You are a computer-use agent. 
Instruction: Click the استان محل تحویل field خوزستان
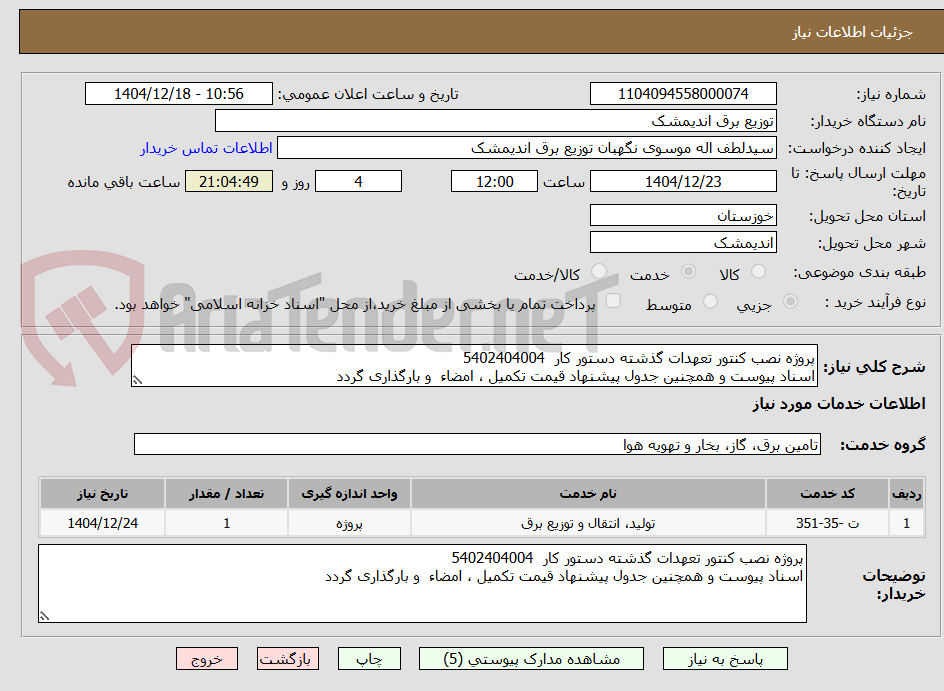tap(683, 215)
